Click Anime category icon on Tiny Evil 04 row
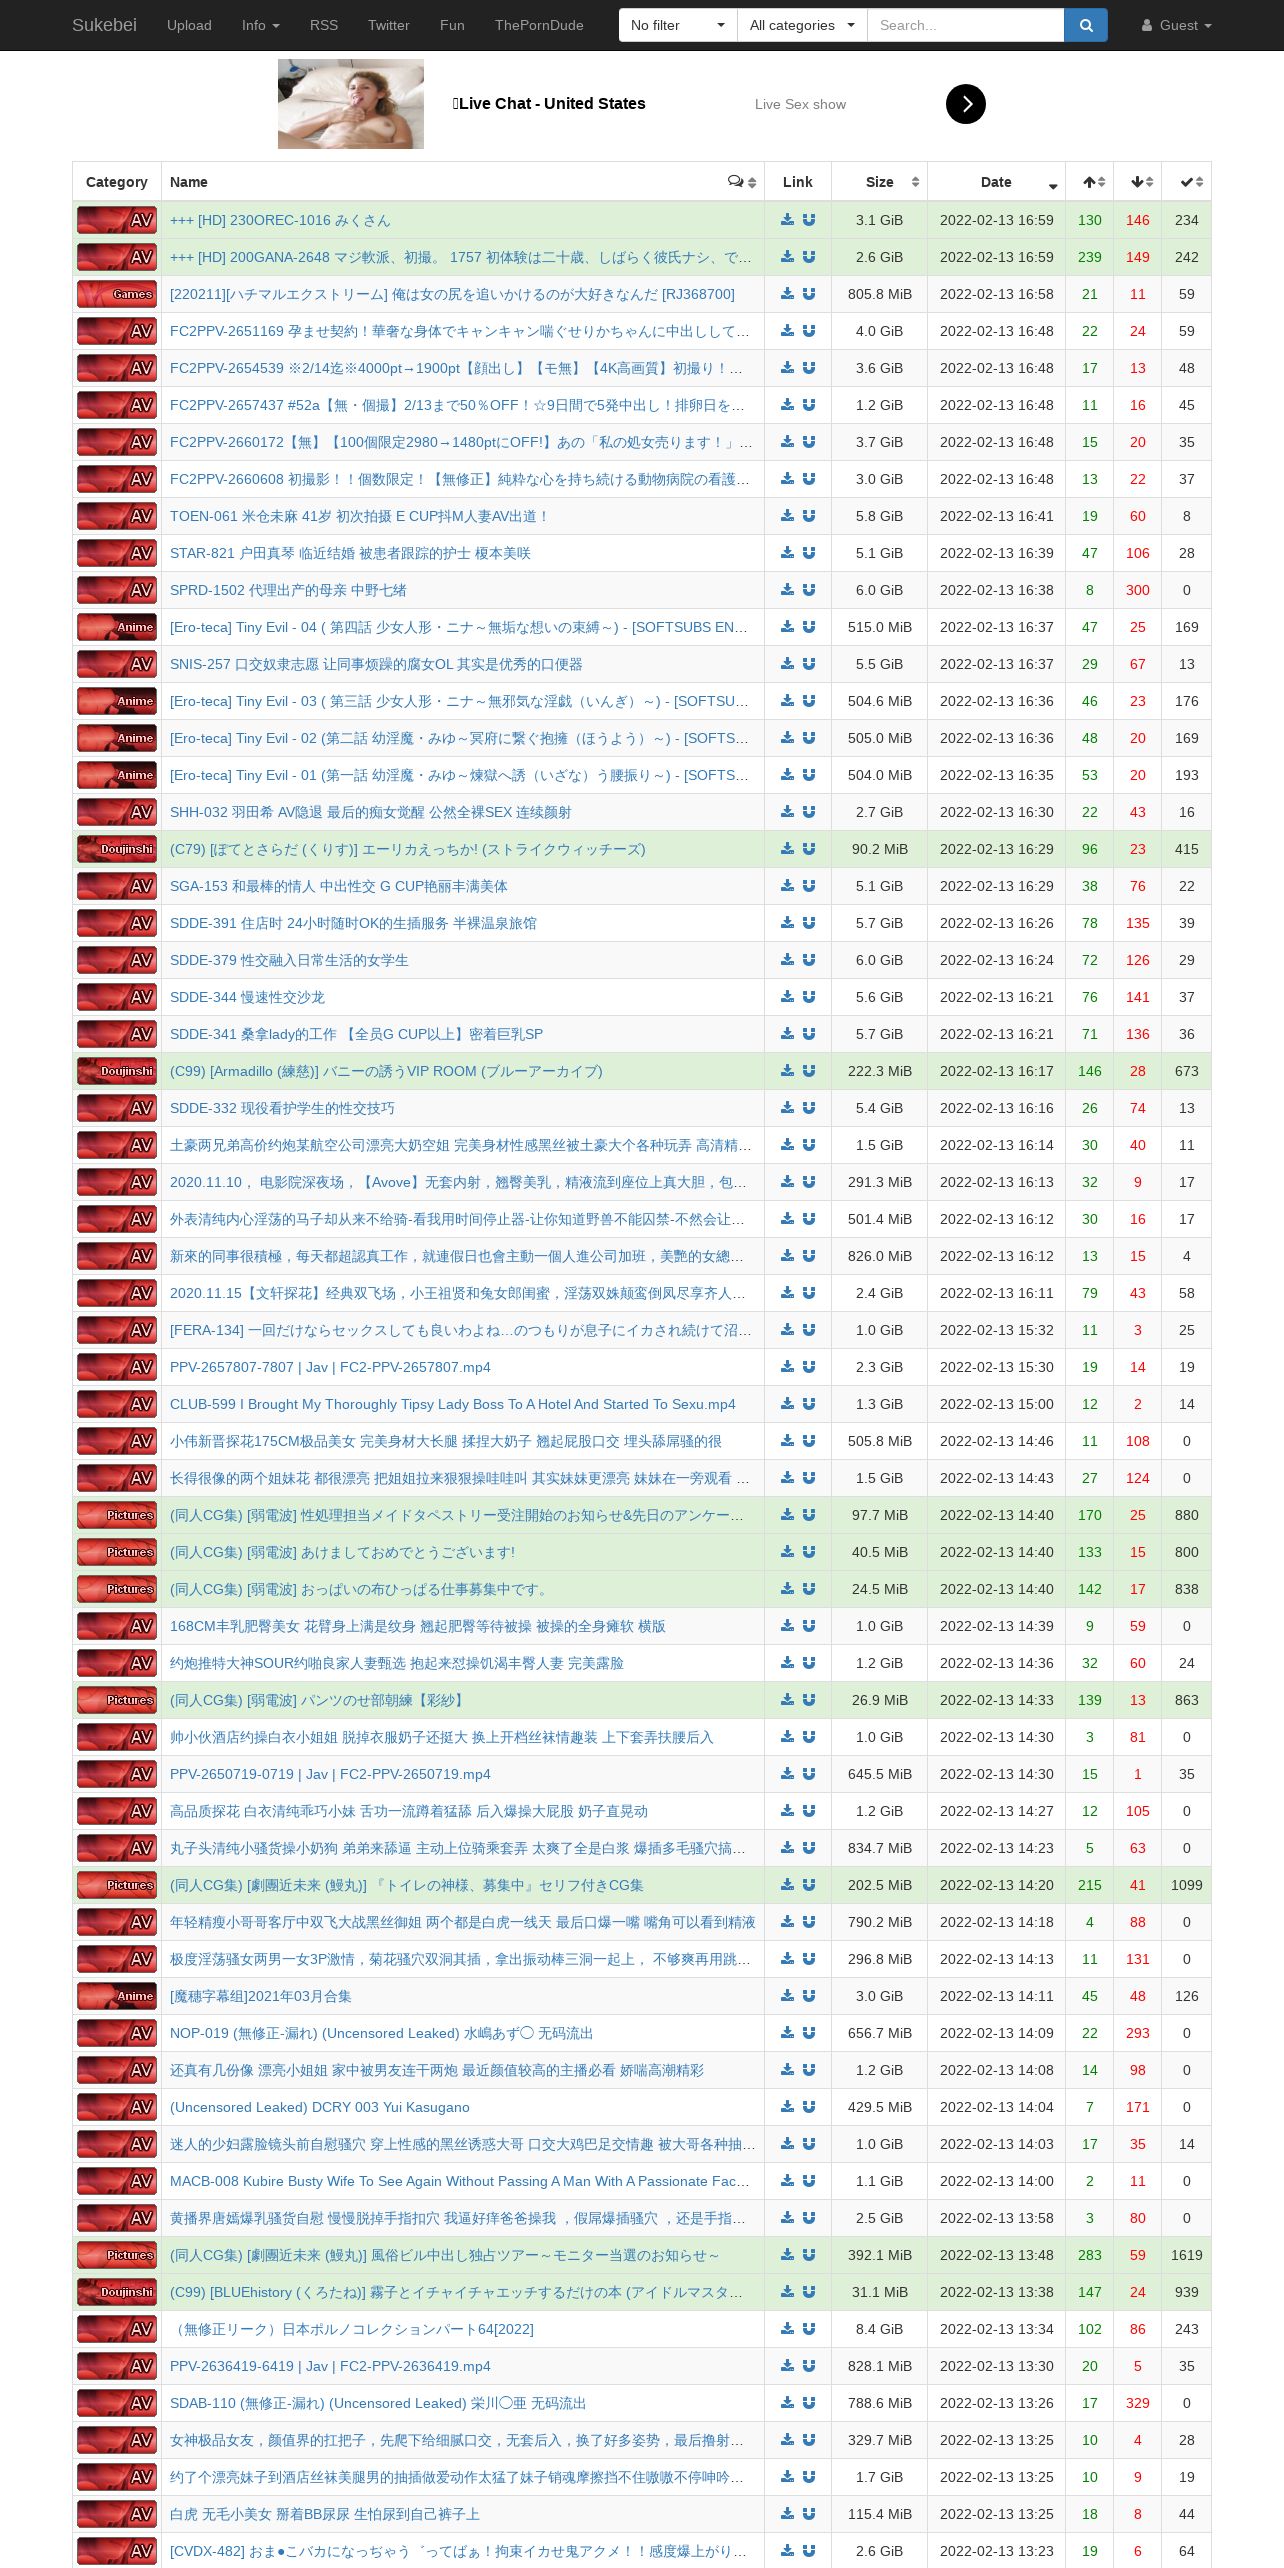1284x2568 pixels. tap(117, 627)
